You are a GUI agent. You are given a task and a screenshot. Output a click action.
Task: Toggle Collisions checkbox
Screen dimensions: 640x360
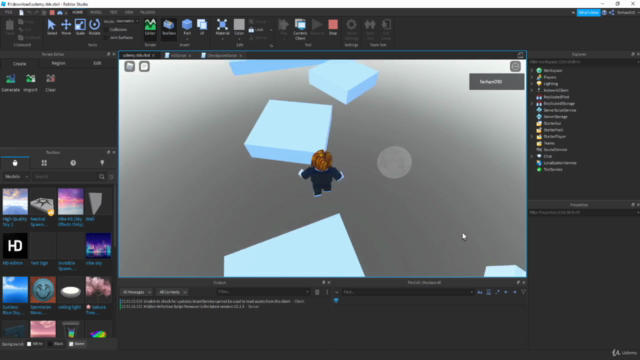[x=106, y=30]
